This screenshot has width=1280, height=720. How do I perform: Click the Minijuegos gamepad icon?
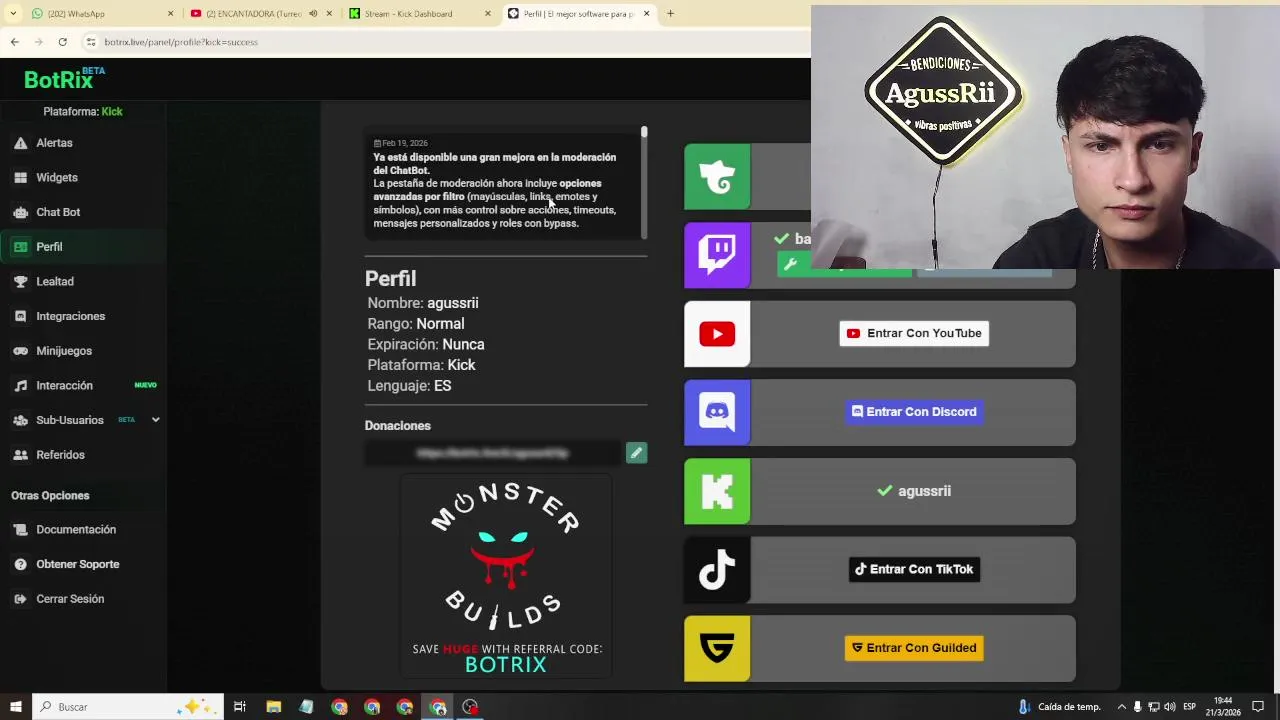click(x=20, y=351)
